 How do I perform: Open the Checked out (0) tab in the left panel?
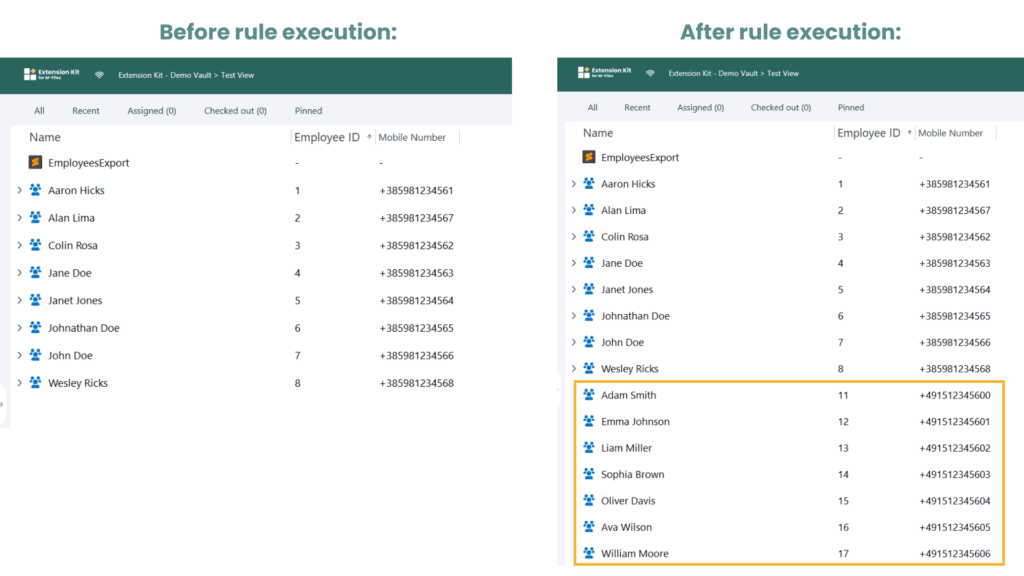tap(235, 111)
